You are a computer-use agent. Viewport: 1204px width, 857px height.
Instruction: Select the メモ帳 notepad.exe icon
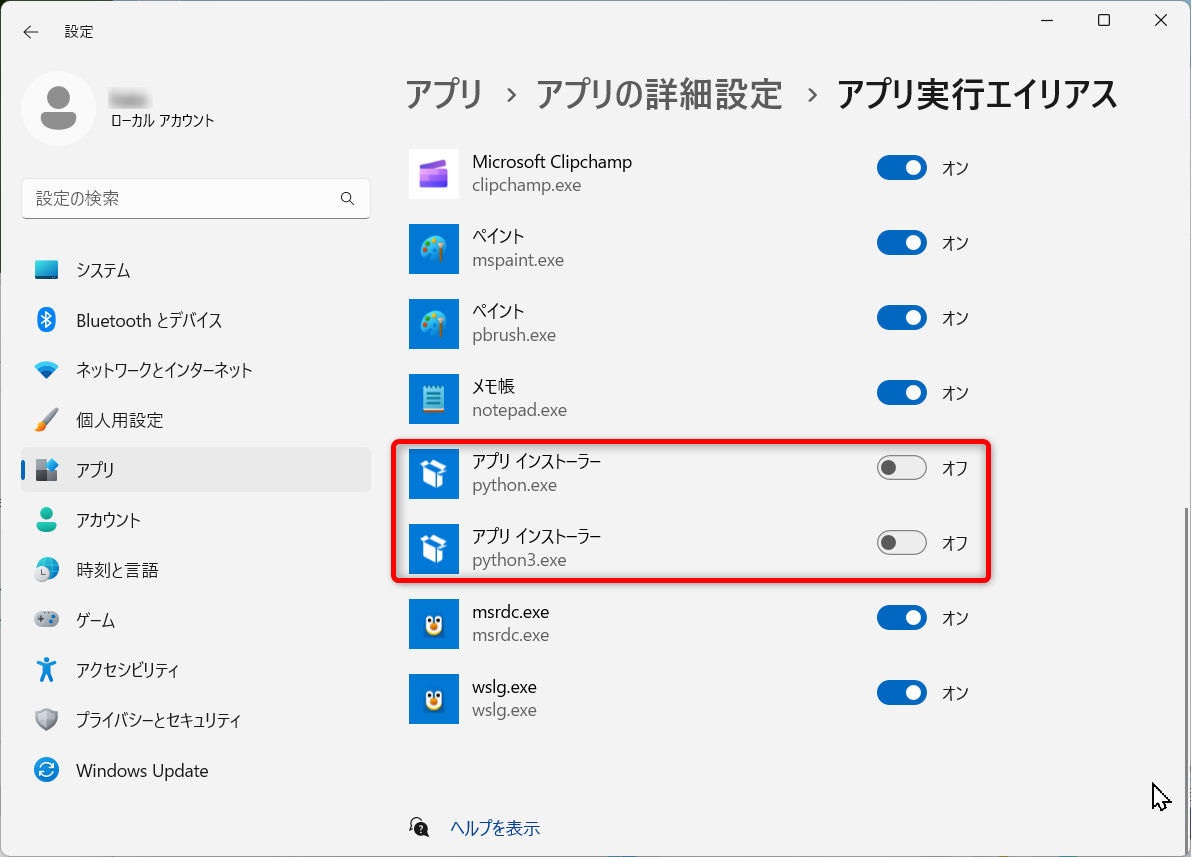tap(433, 398)
